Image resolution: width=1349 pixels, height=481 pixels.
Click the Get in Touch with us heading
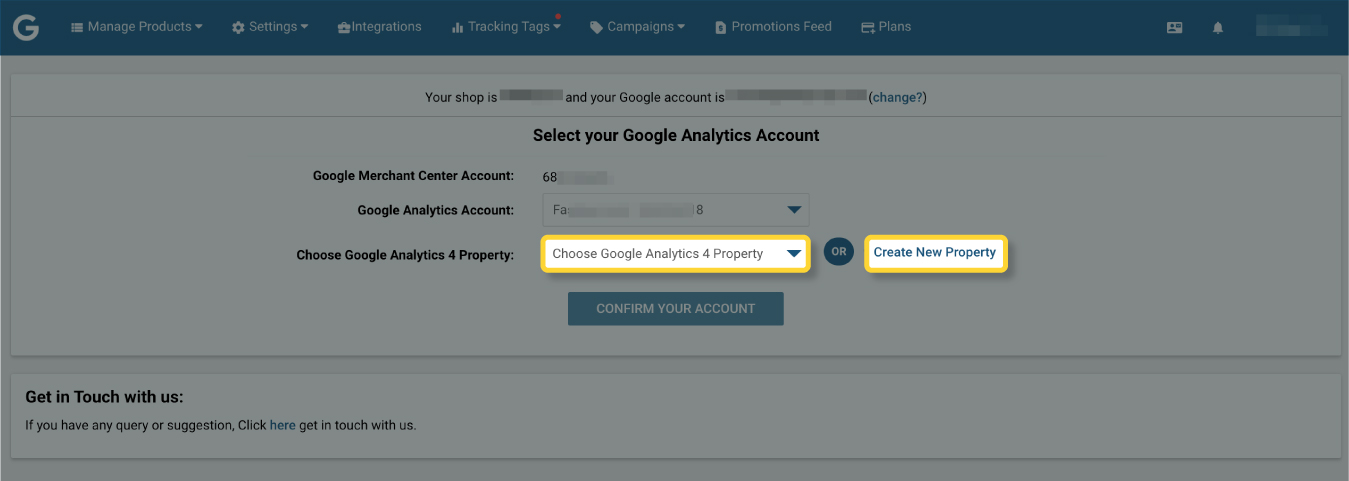click(x=105, y=397)
